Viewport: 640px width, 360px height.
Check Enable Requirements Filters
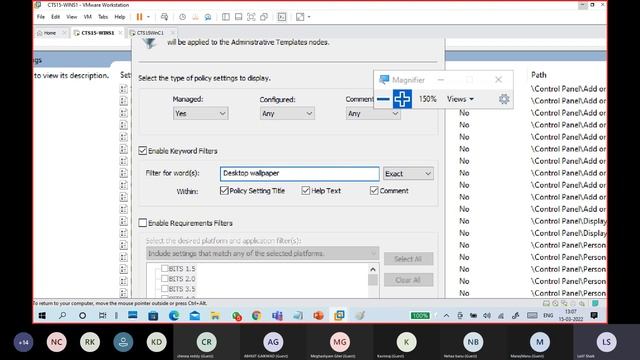coord(142,223)
